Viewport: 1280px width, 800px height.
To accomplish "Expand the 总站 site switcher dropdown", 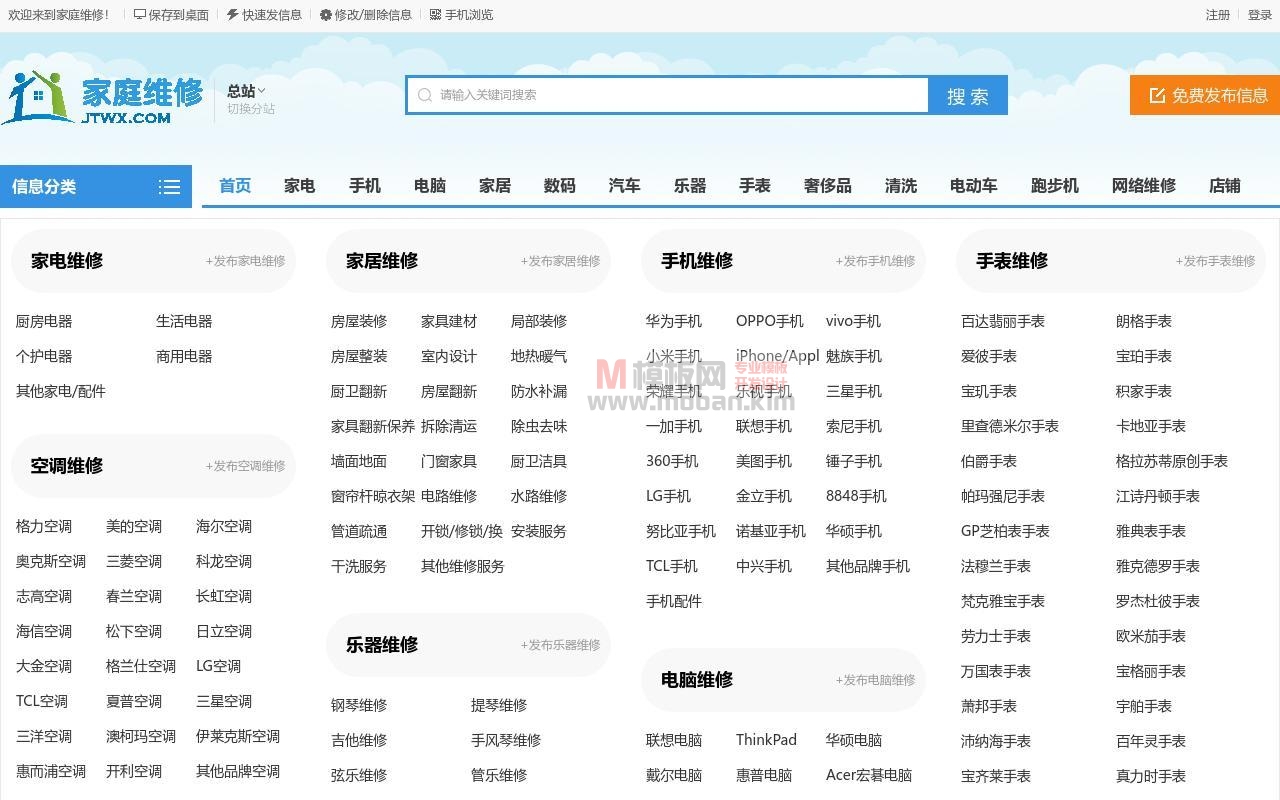I will coord(246,91).
